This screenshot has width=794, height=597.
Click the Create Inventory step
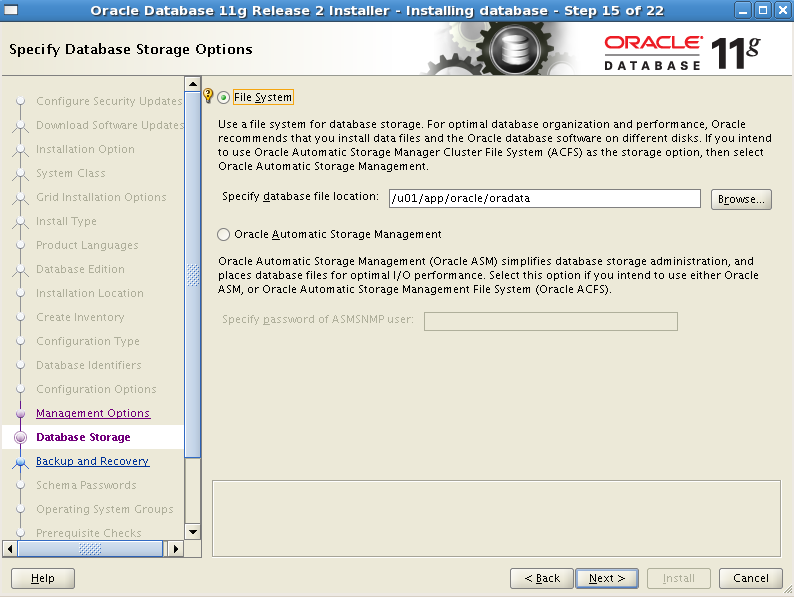coord(81,317)
